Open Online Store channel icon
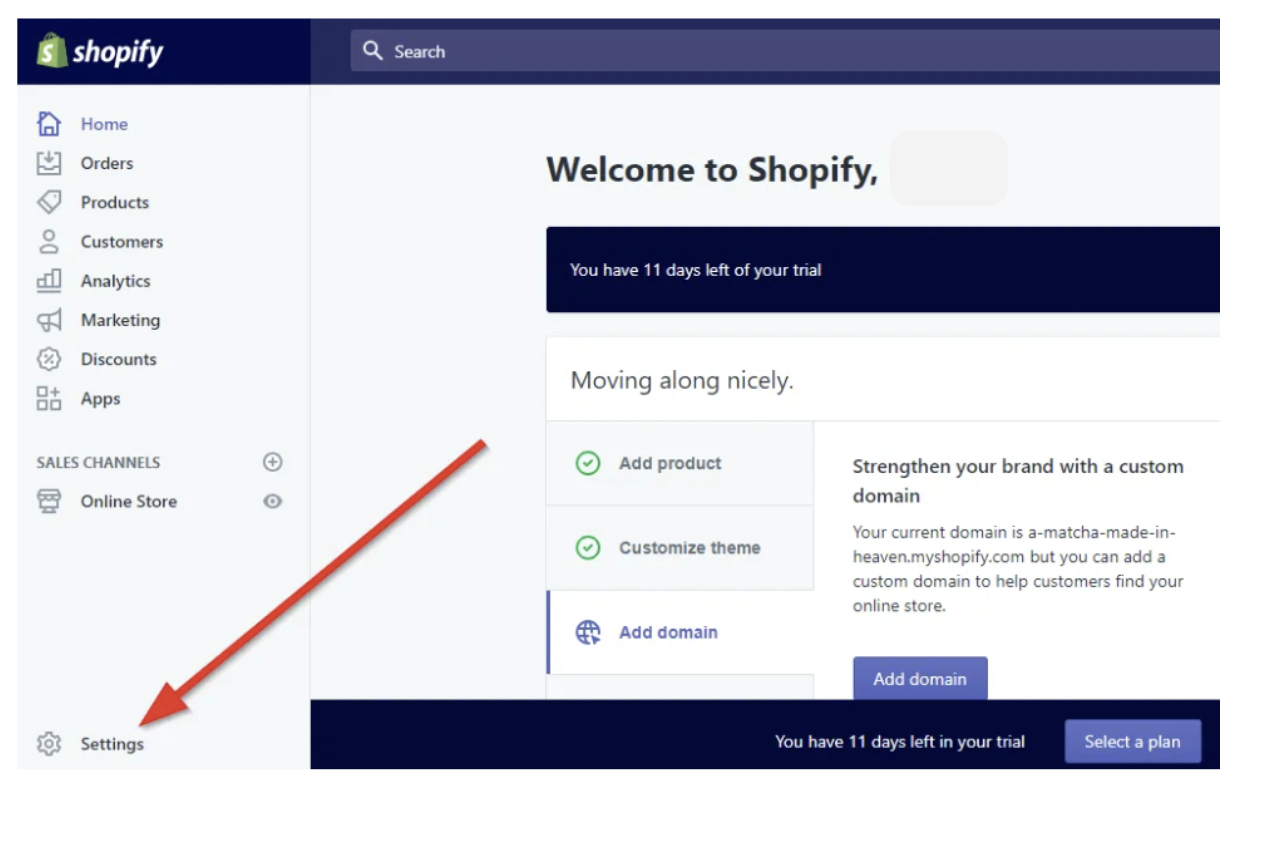This screenshot has height=861, width=1261. tap(48, 501)
